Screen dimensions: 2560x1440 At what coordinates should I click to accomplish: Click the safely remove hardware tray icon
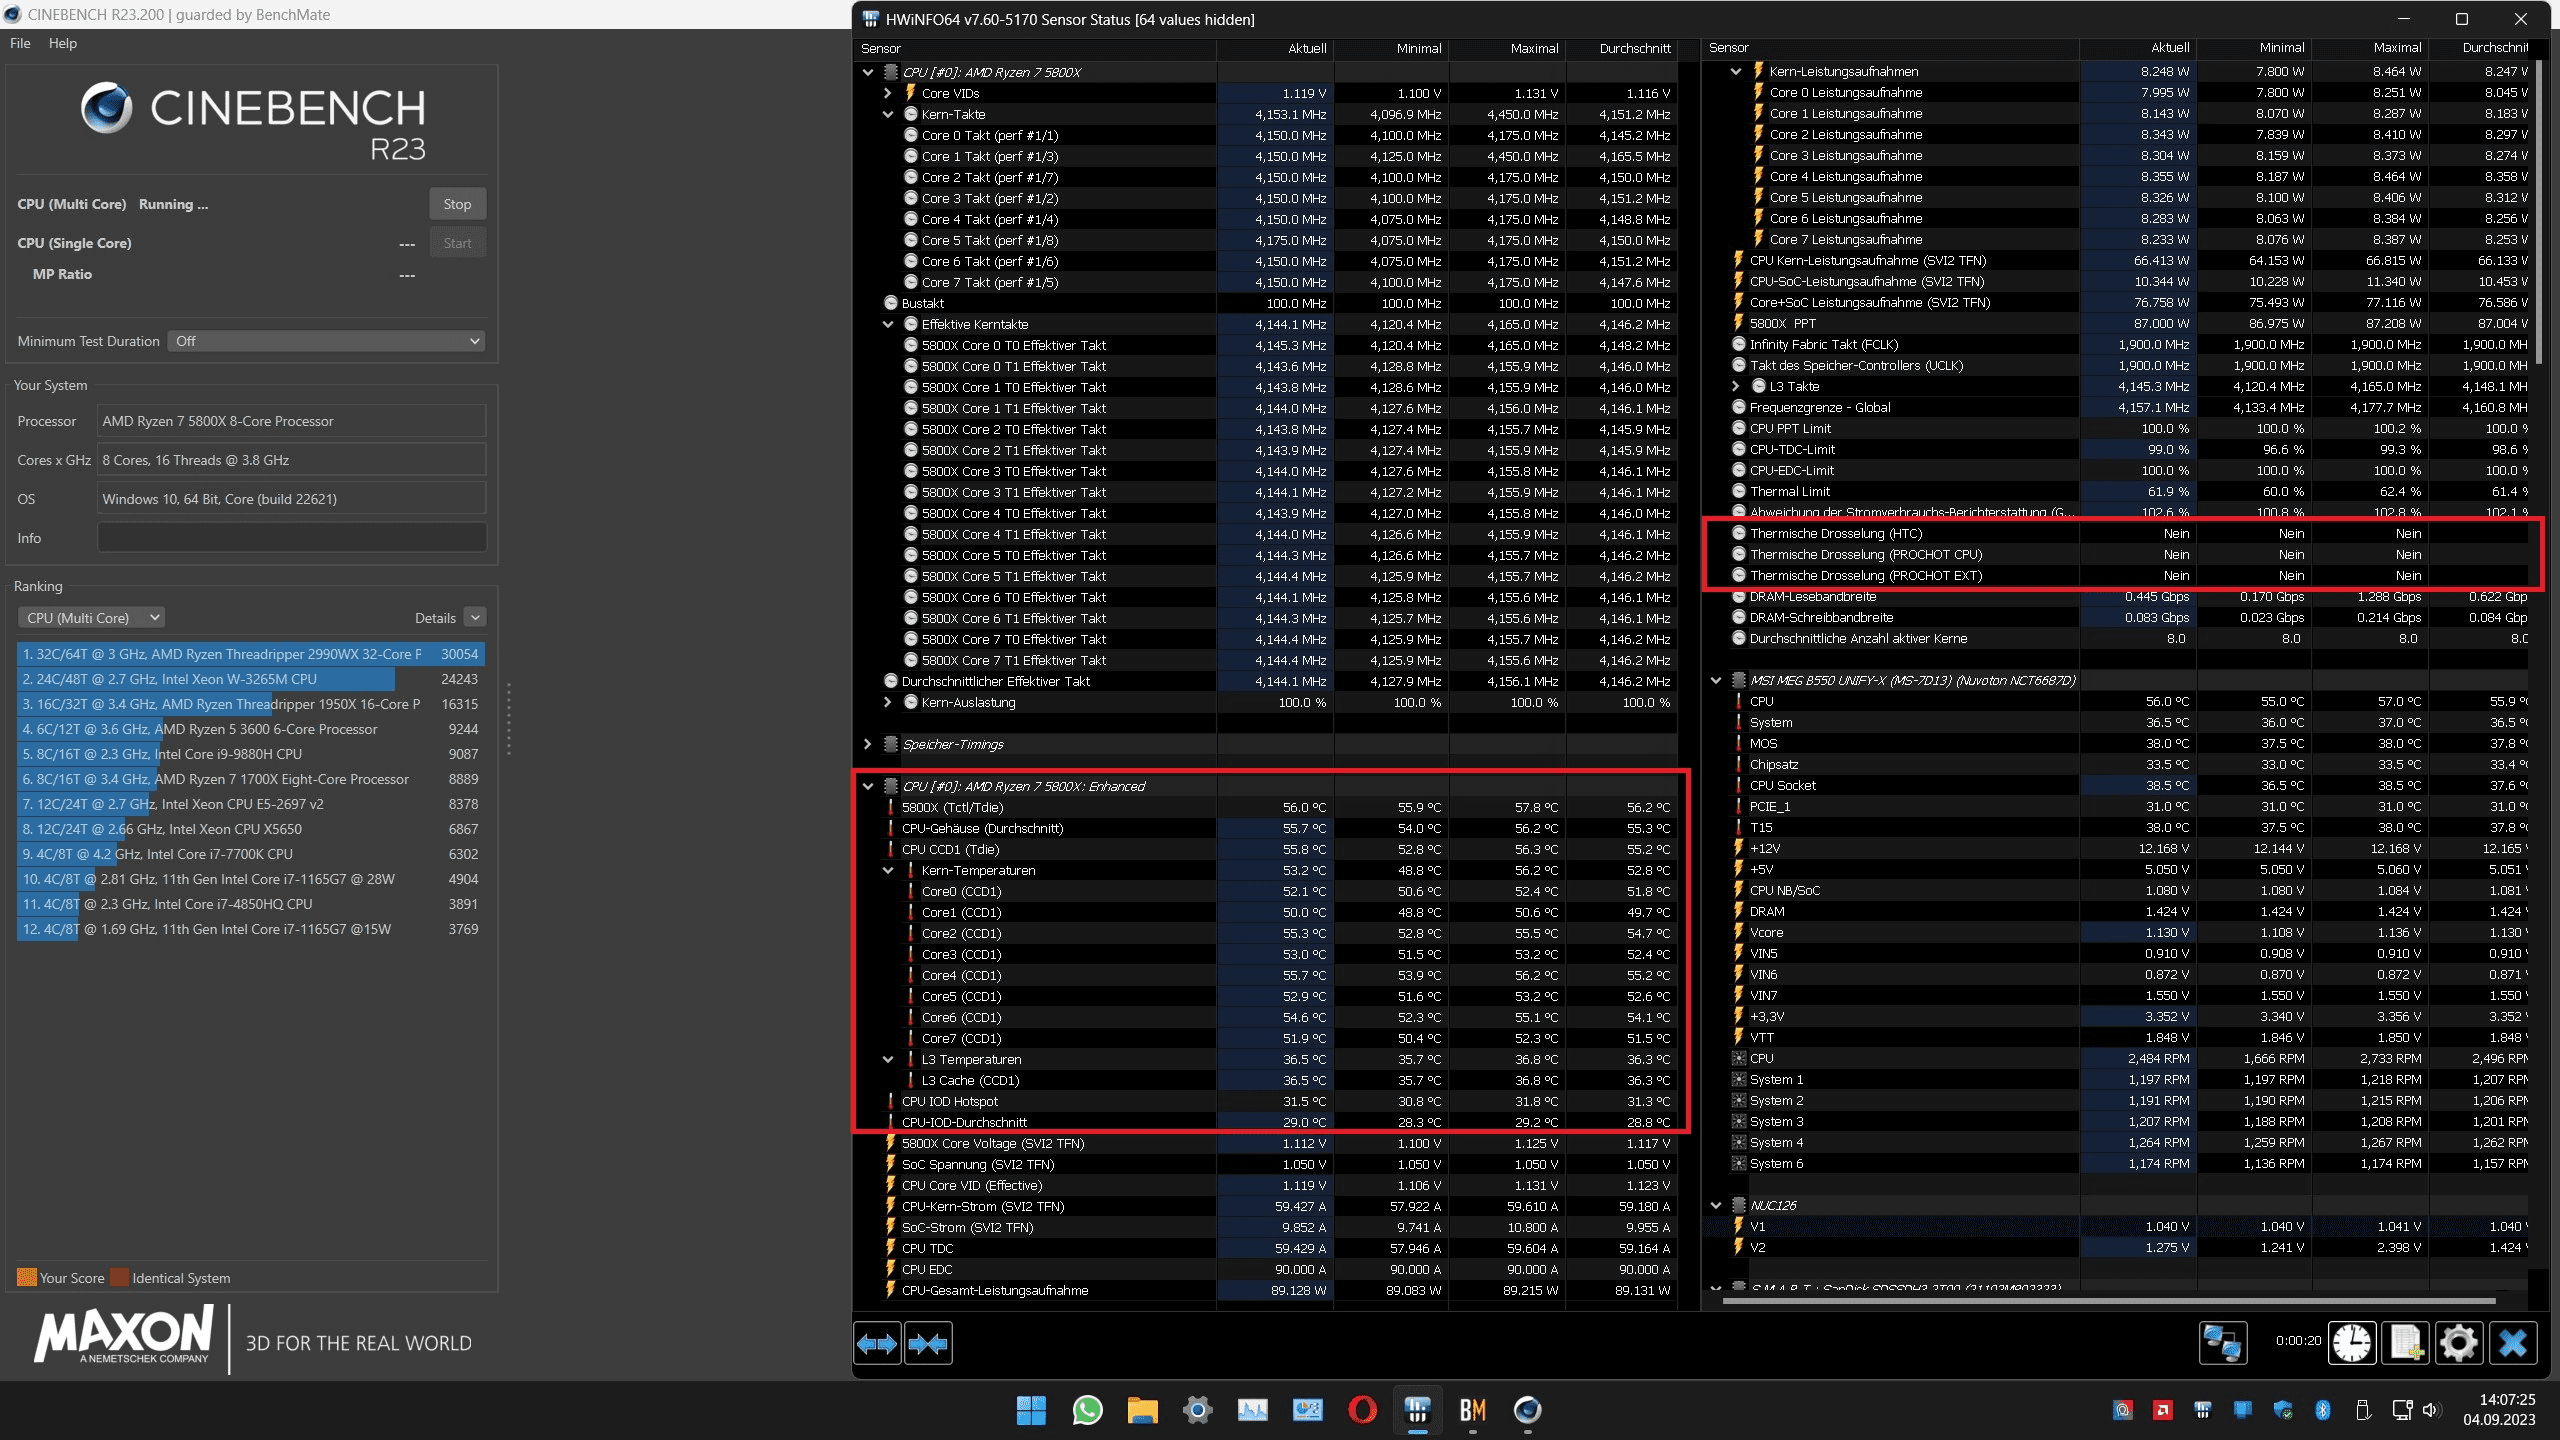click(x=2362, y=1410)
